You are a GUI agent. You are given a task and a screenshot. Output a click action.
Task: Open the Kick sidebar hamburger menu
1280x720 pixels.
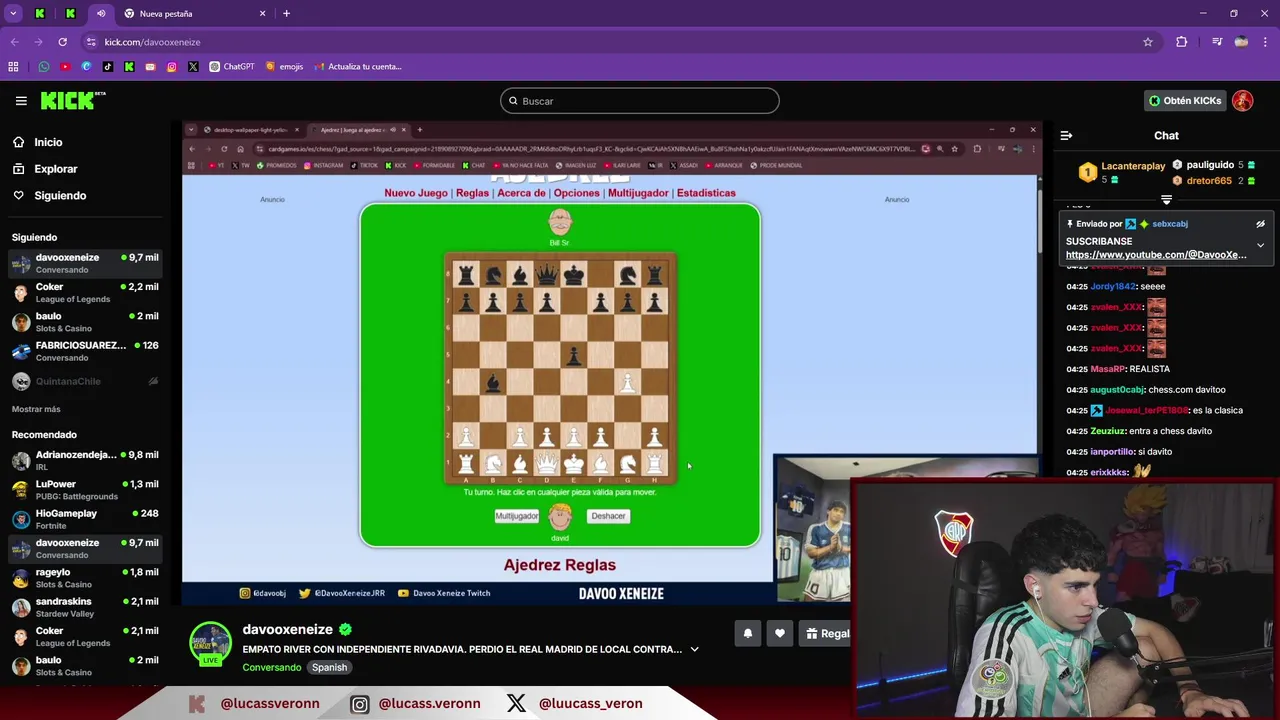click(21, 101)
